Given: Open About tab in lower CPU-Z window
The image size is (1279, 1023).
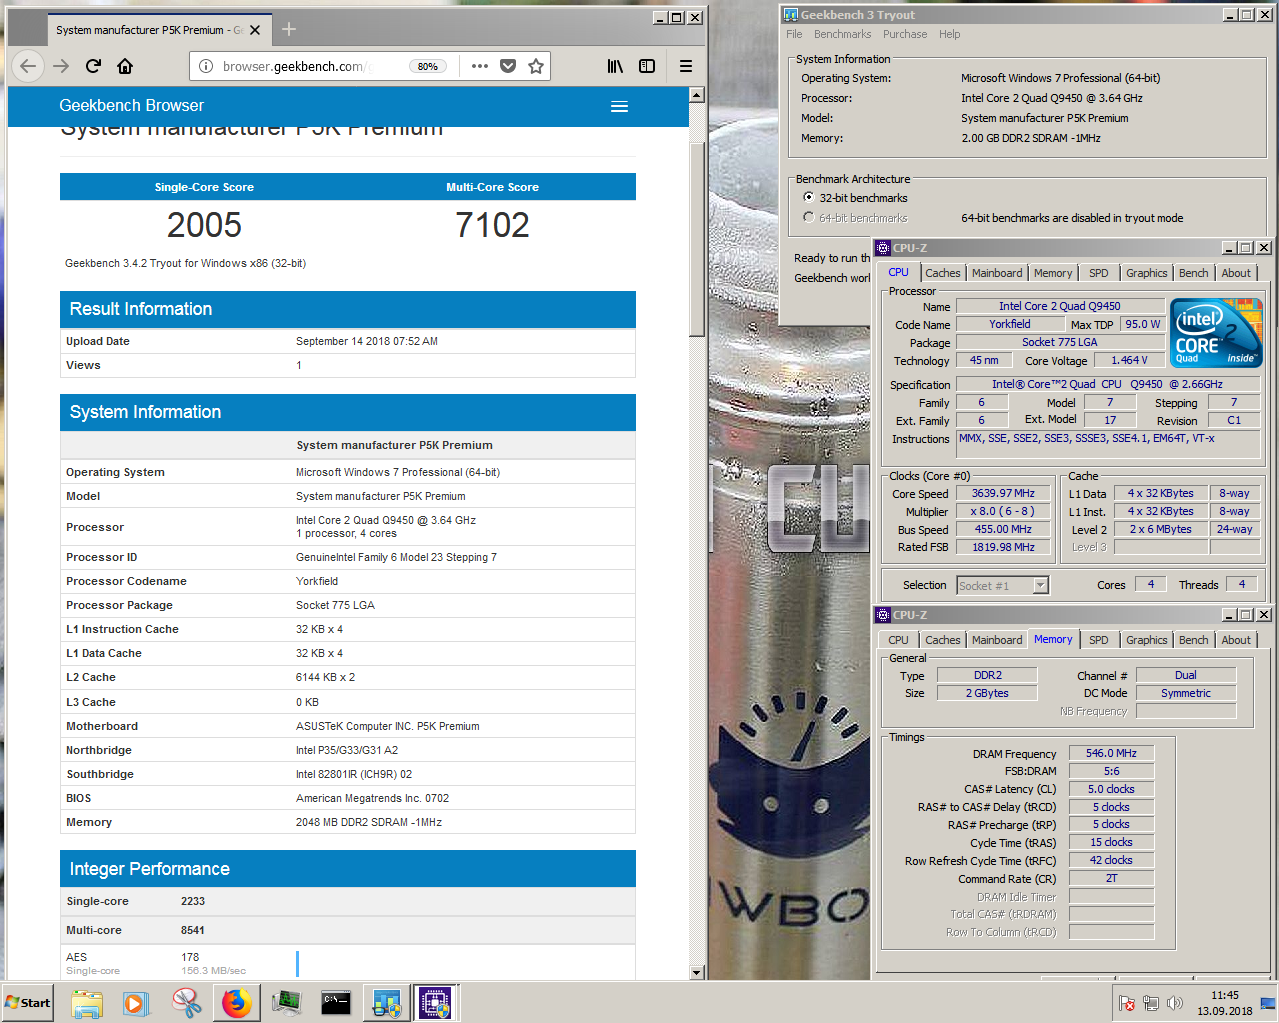Looking at the screenshot, I should 1236,640.
